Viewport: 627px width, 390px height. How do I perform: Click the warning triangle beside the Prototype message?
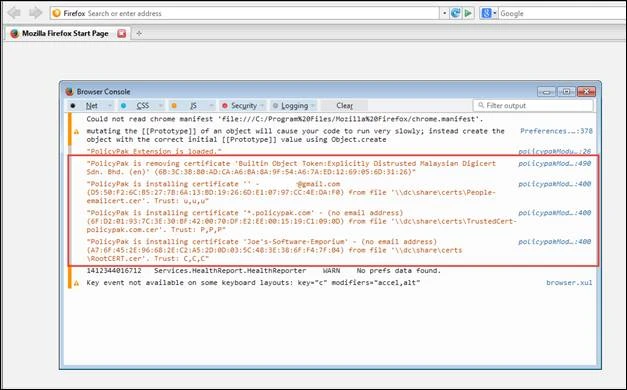click(76, 132)
